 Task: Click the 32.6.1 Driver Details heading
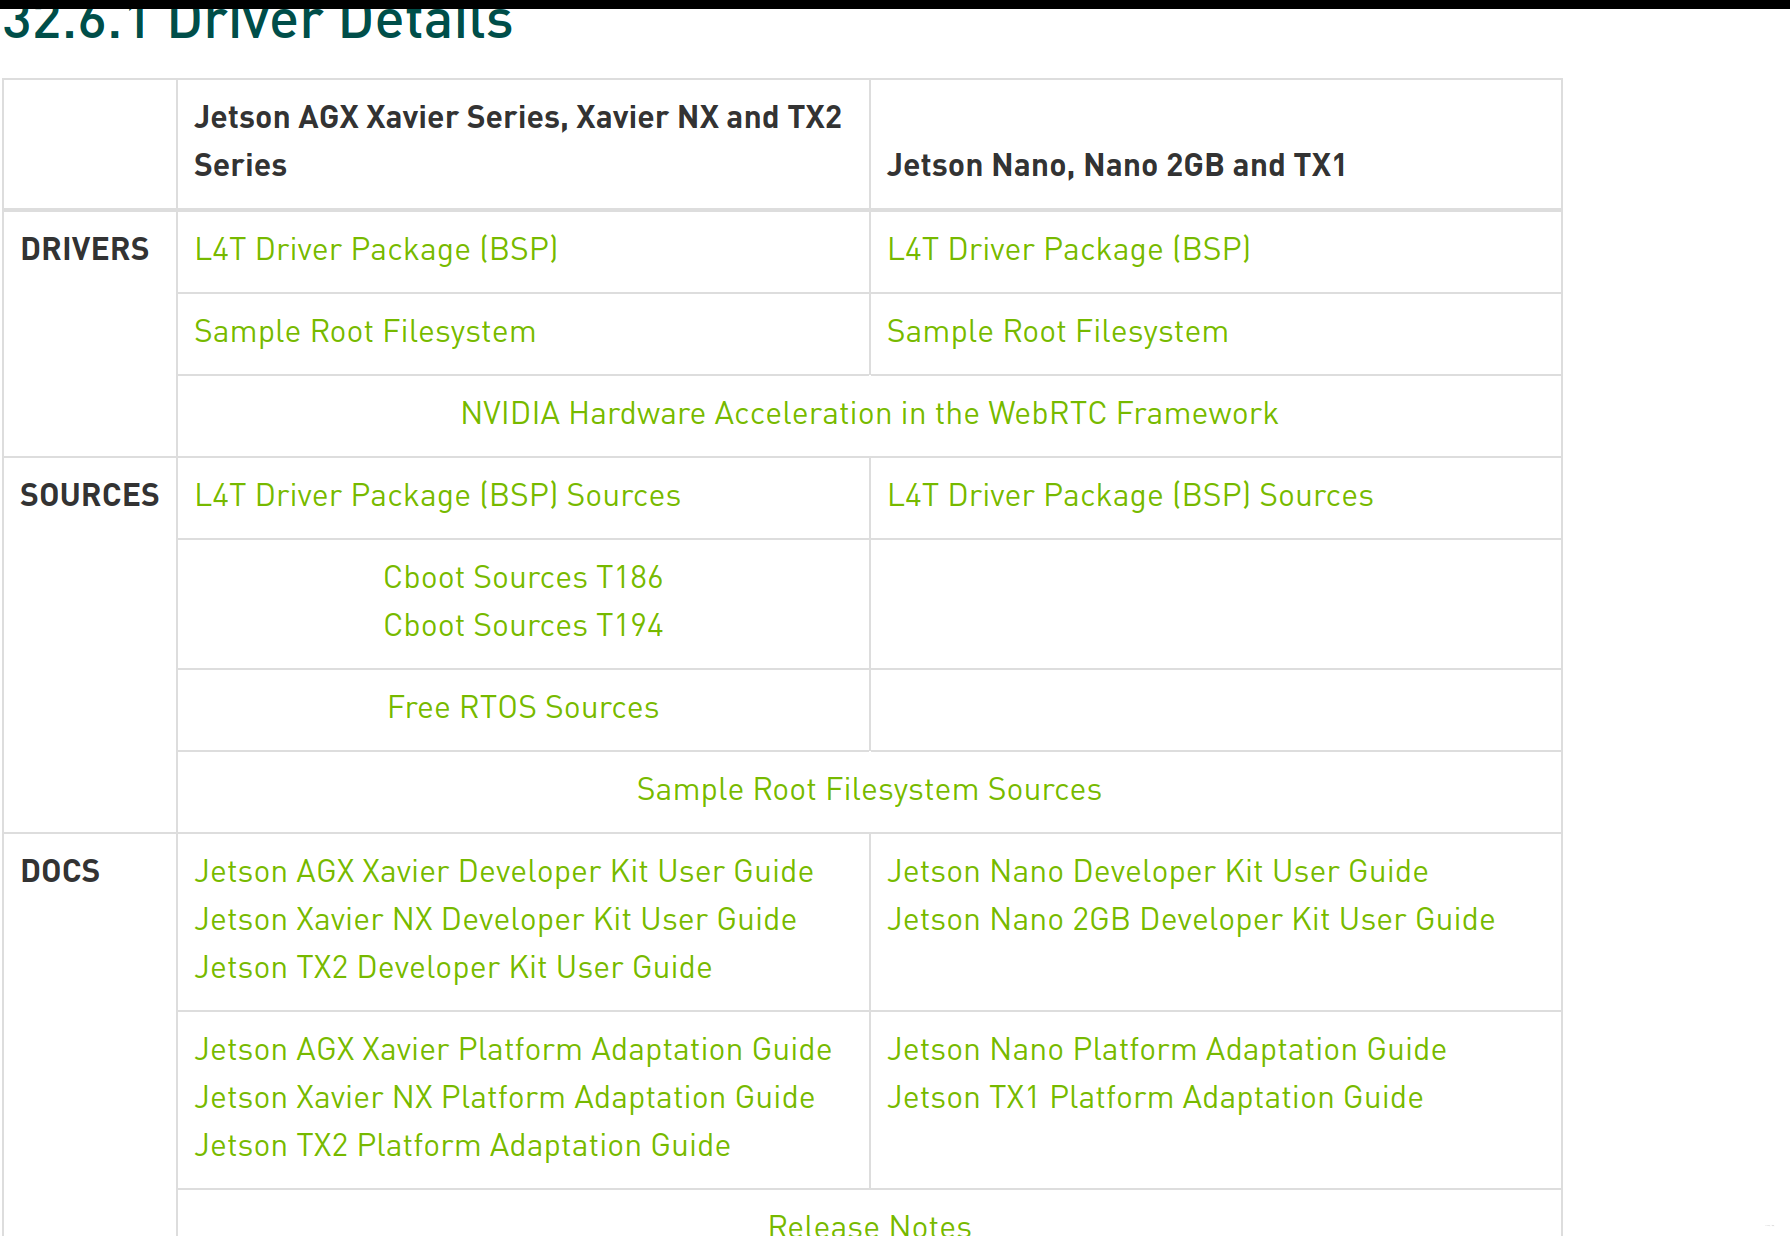[258, 22]
